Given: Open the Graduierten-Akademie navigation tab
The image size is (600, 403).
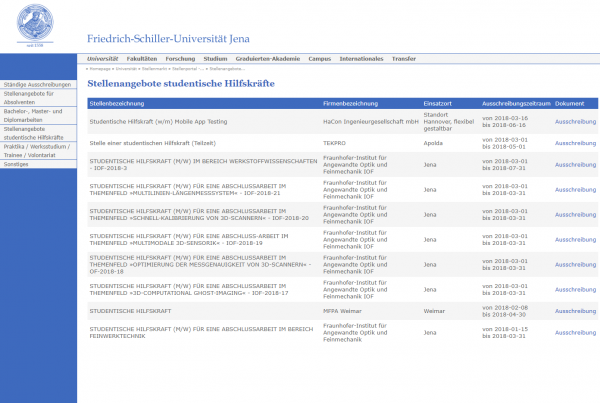Looking at the screenshot, I should tap(267, 59).
